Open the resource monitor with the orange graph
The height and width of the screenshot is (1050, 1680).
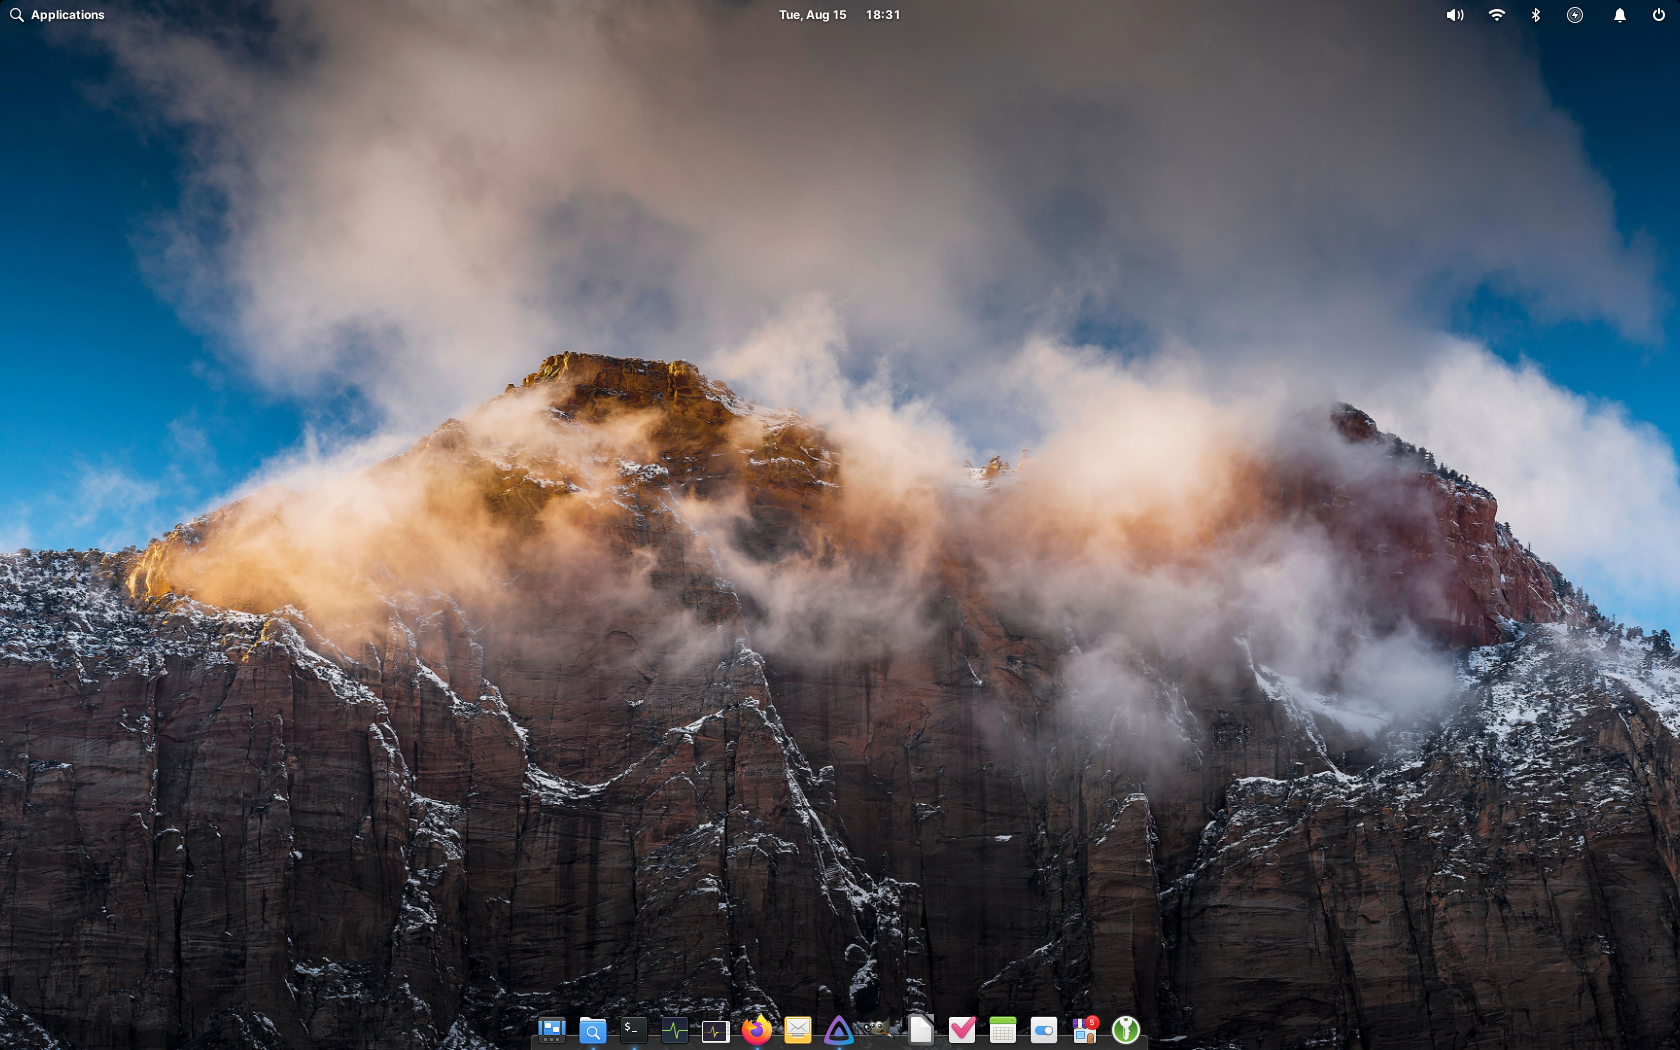pos(715,1030)
